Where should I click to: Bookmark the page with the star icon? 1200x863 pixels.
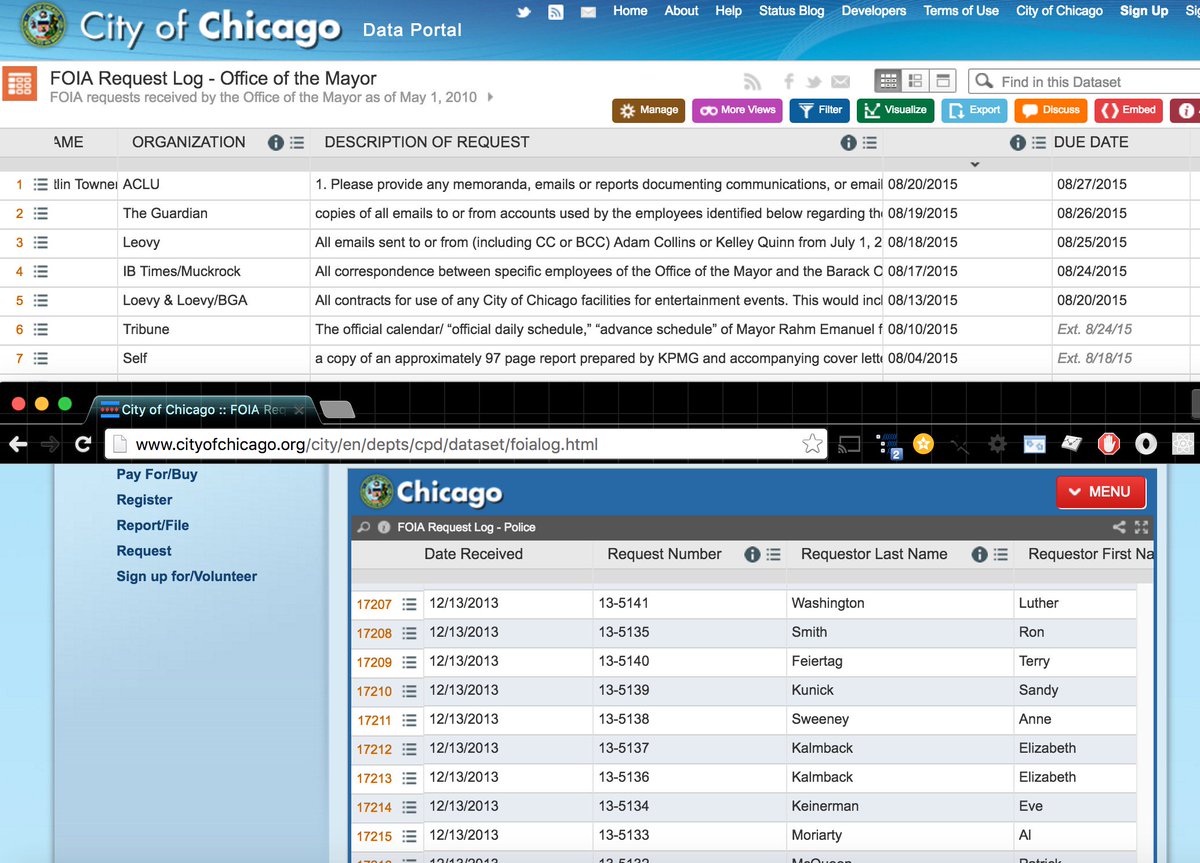click(812, 444)
